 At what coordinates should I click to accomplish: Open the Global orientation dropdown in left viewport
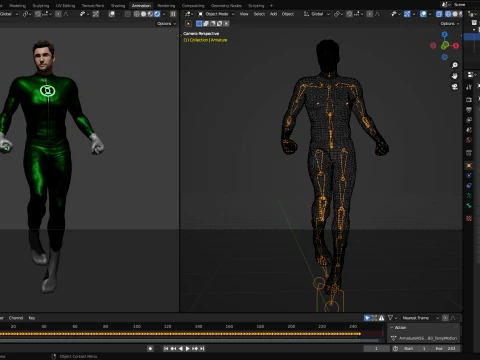tap(9, 14)
